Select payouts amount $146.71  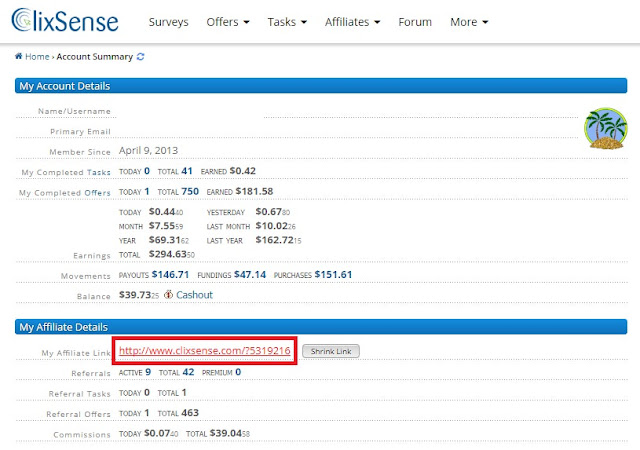coord(170,275)
